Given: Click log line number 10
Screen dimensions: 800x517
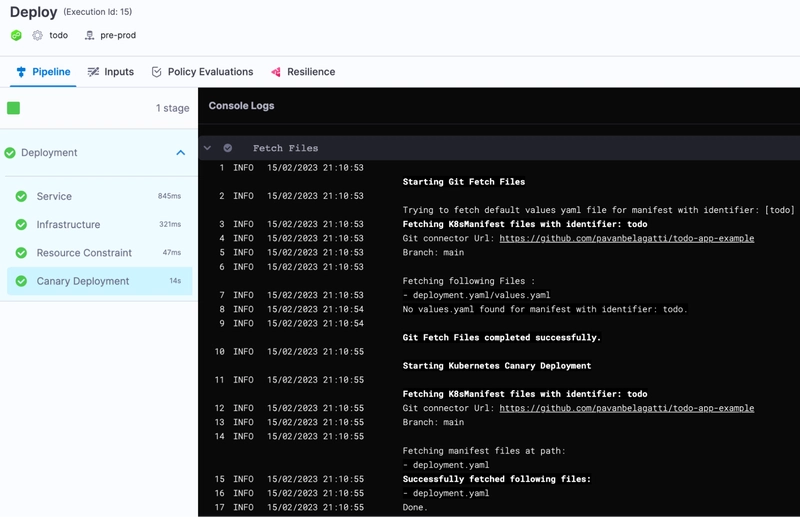Looking at the screenshot, I should (x=219, y=352).
